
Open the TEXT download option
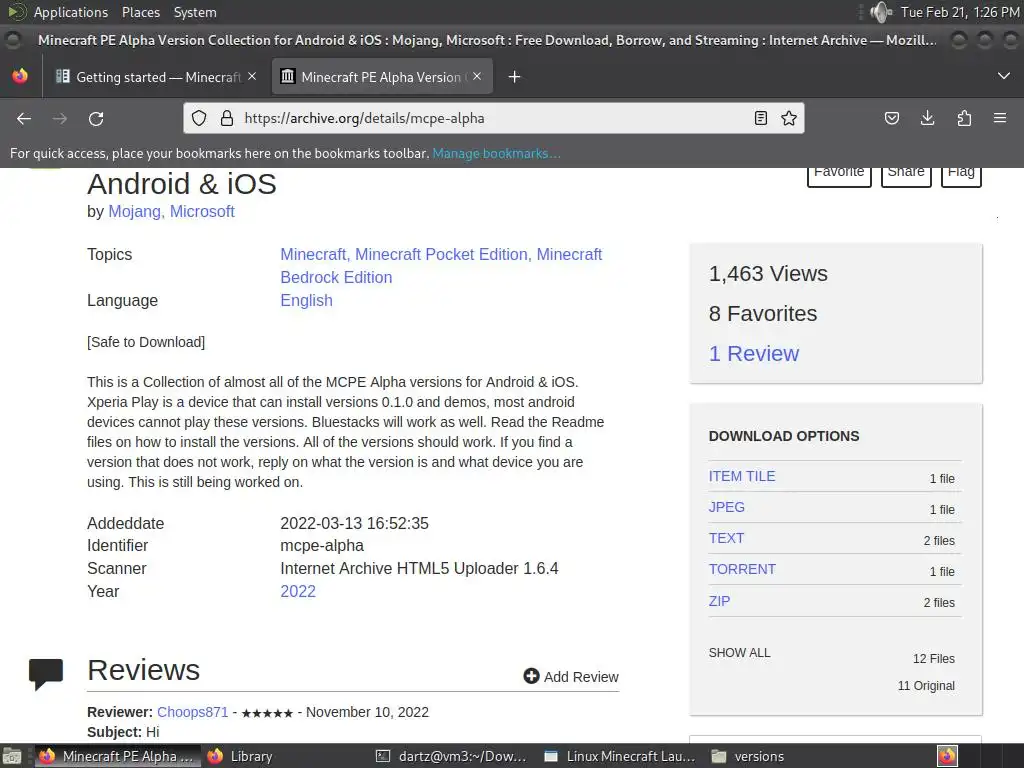click(x=726, y=538)
